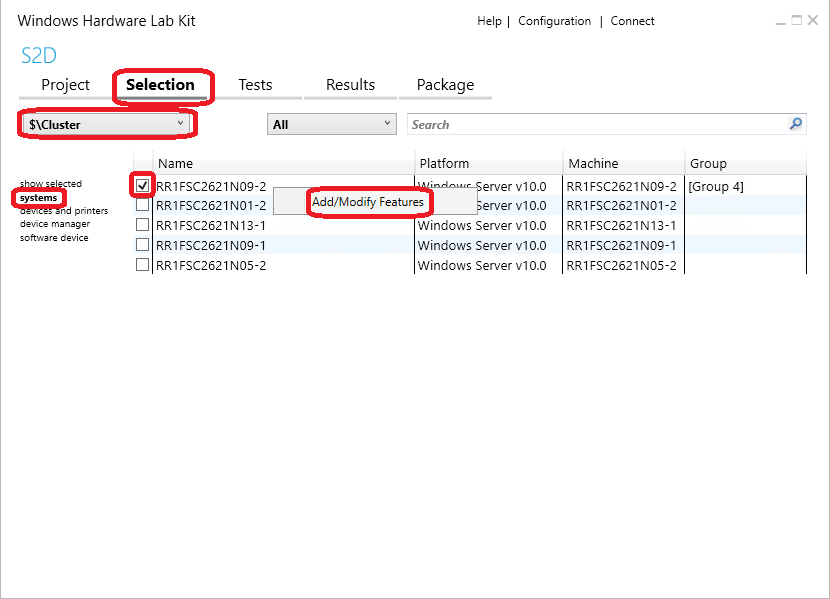Enable the checkbox for RR1FSC2621N05-2

(142, 263)
